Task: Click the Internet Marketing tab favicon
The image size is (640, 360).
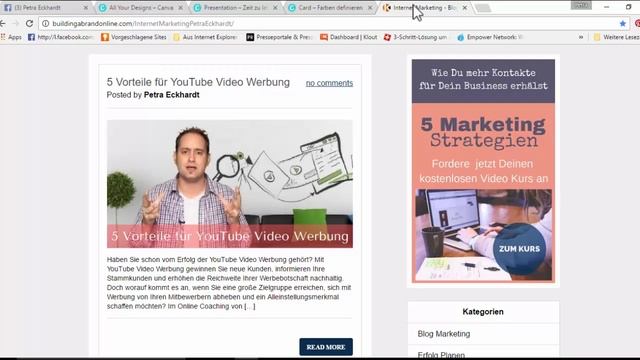Action: click(387, 8)
